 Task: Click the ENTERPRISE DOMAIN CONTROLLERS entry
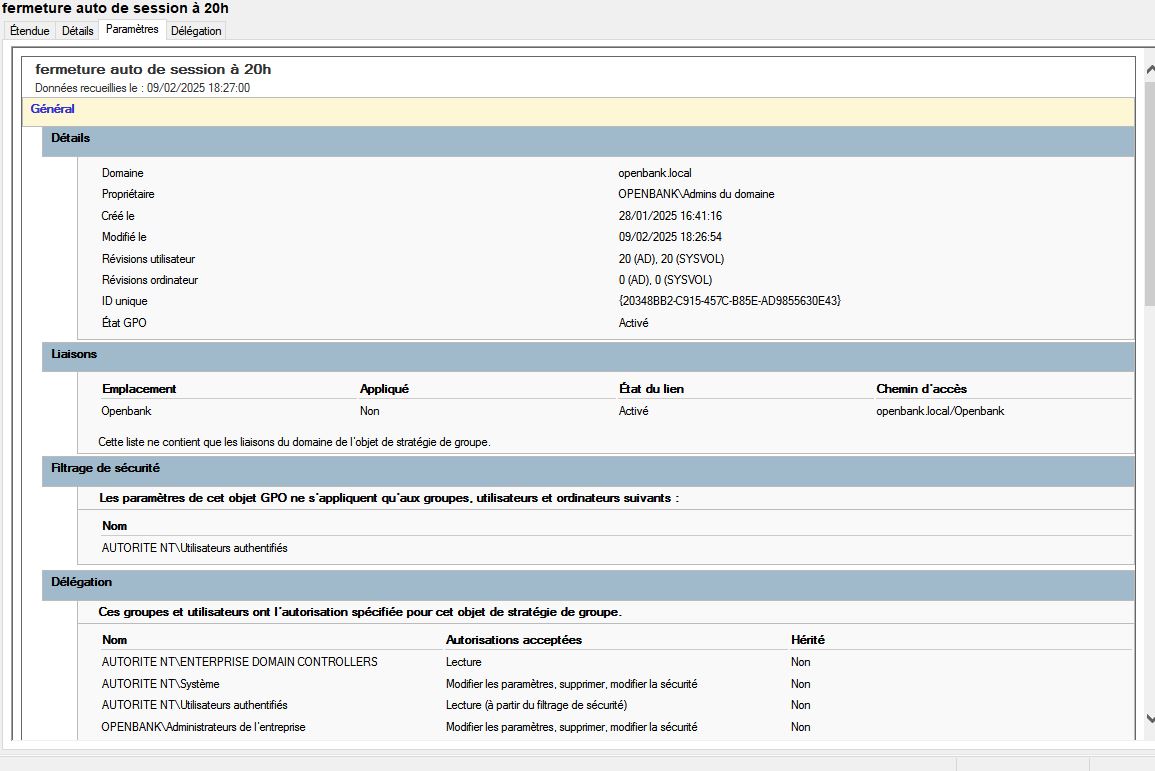point(239,662)
